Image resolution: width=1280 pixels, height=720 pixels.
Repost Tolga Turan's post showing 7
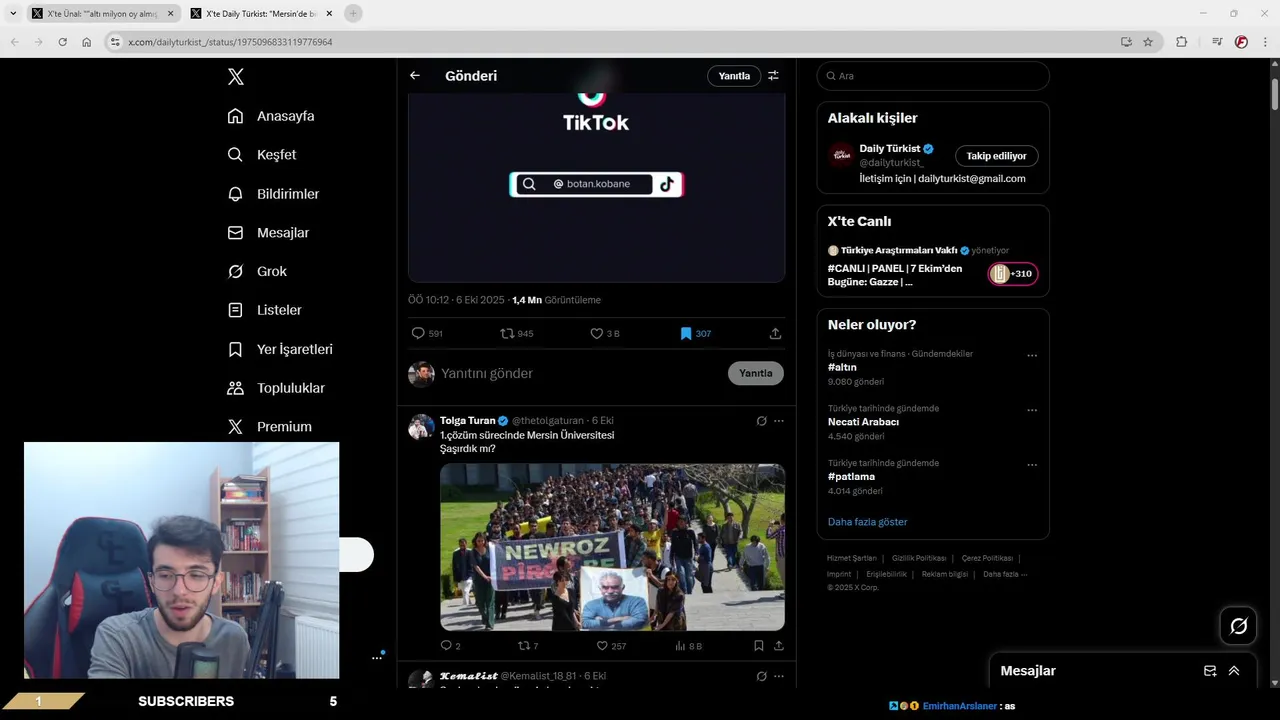[528, 646]
